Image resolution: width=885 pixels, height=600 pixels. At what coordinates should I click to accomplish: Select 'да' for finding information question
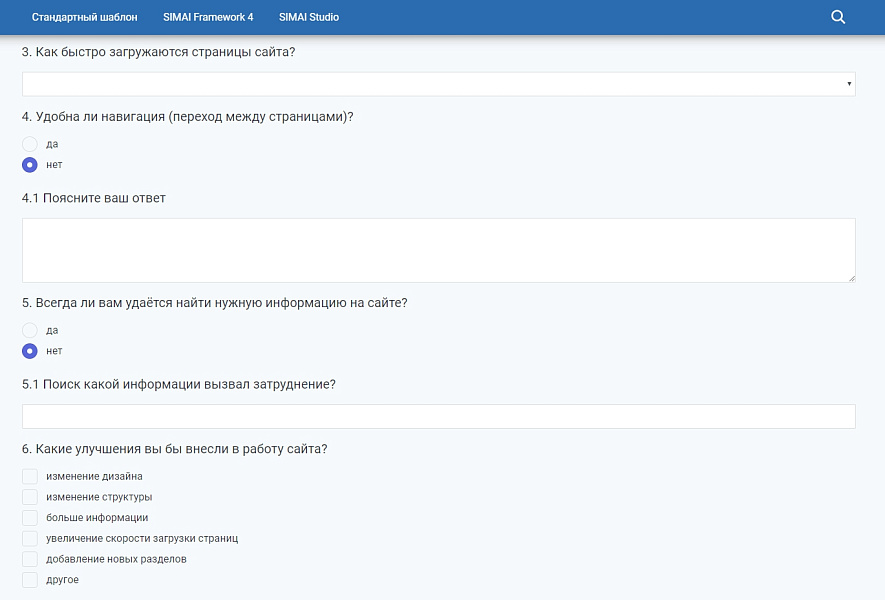point(30,330)
